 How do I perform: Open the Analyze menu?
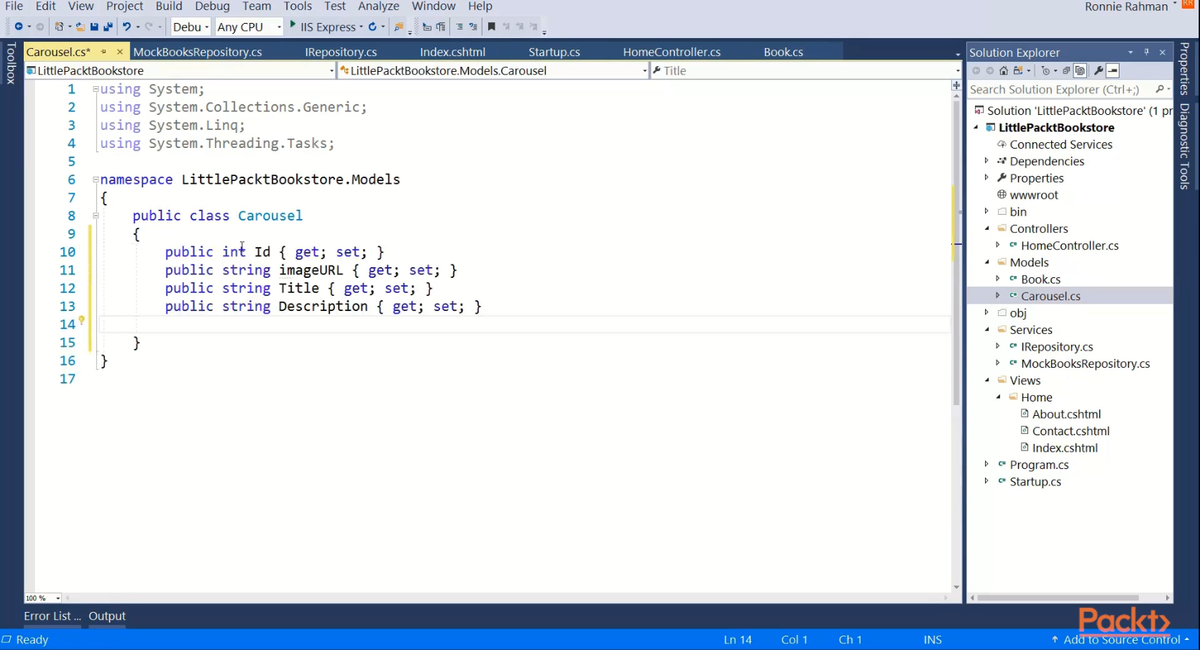click(x=378, y=6)
